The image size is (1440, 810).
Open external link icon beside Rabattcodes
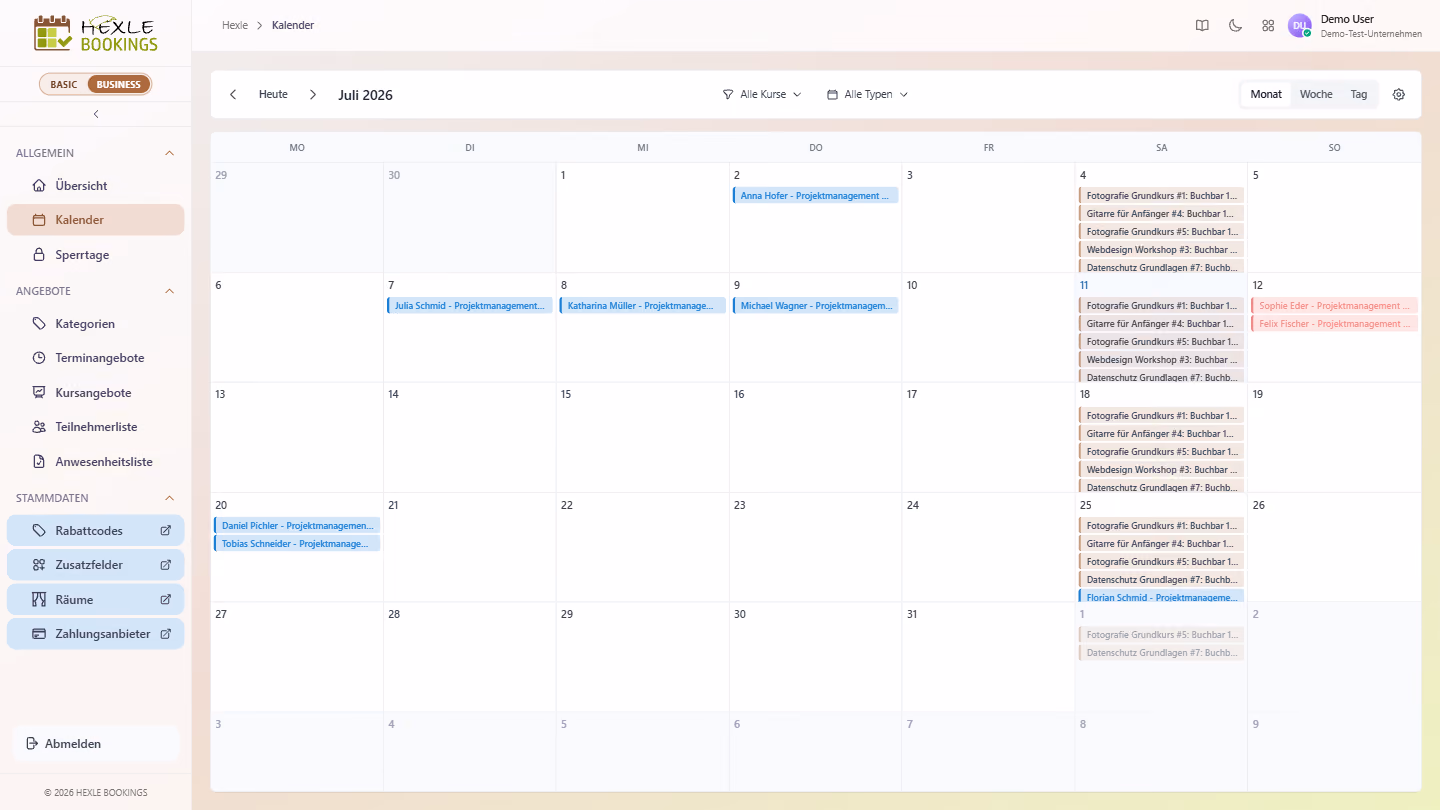(166, 530)
